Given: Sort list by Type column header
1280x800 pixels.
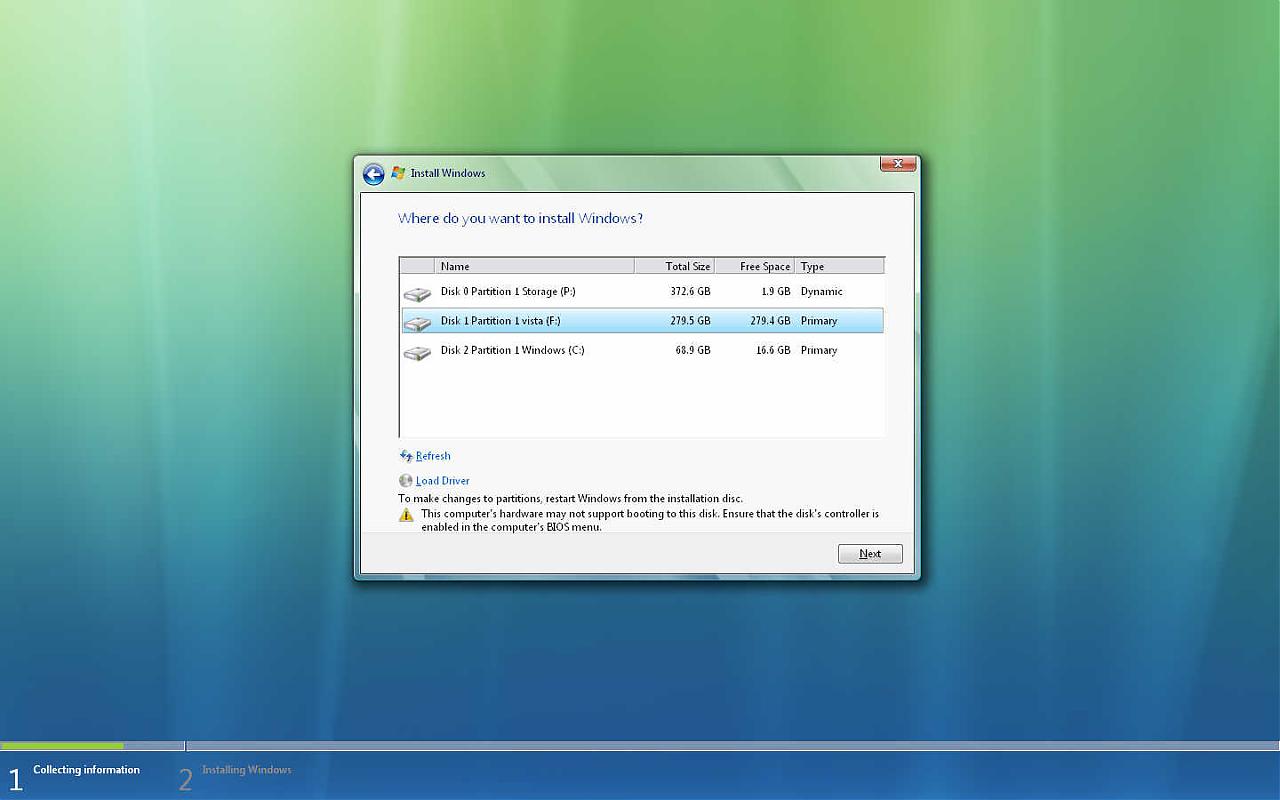Looking at the screenshot, I should [840, 266].
